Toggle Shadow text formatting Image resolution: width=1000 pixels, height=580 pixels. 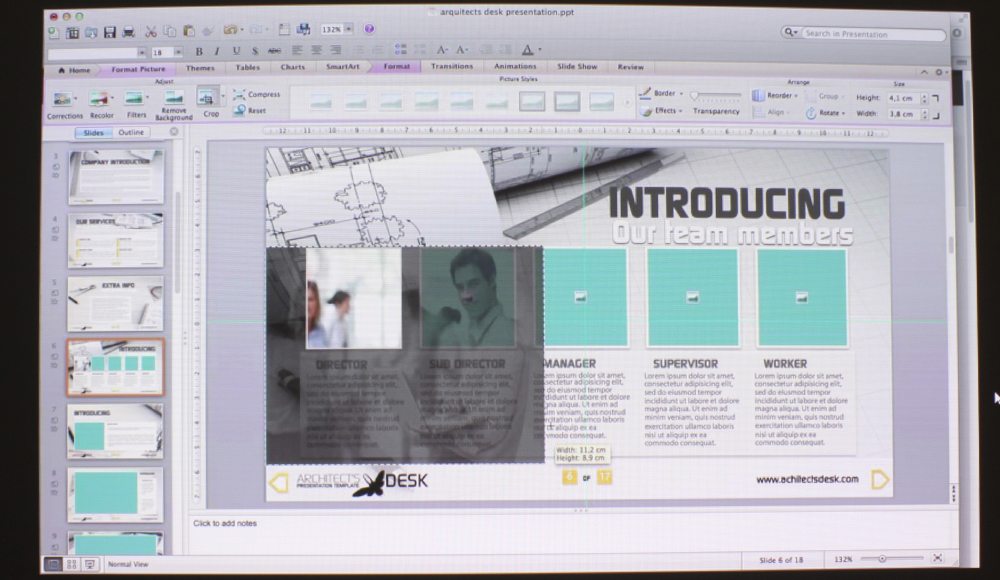pyautogui.click(x=254, y=50)
